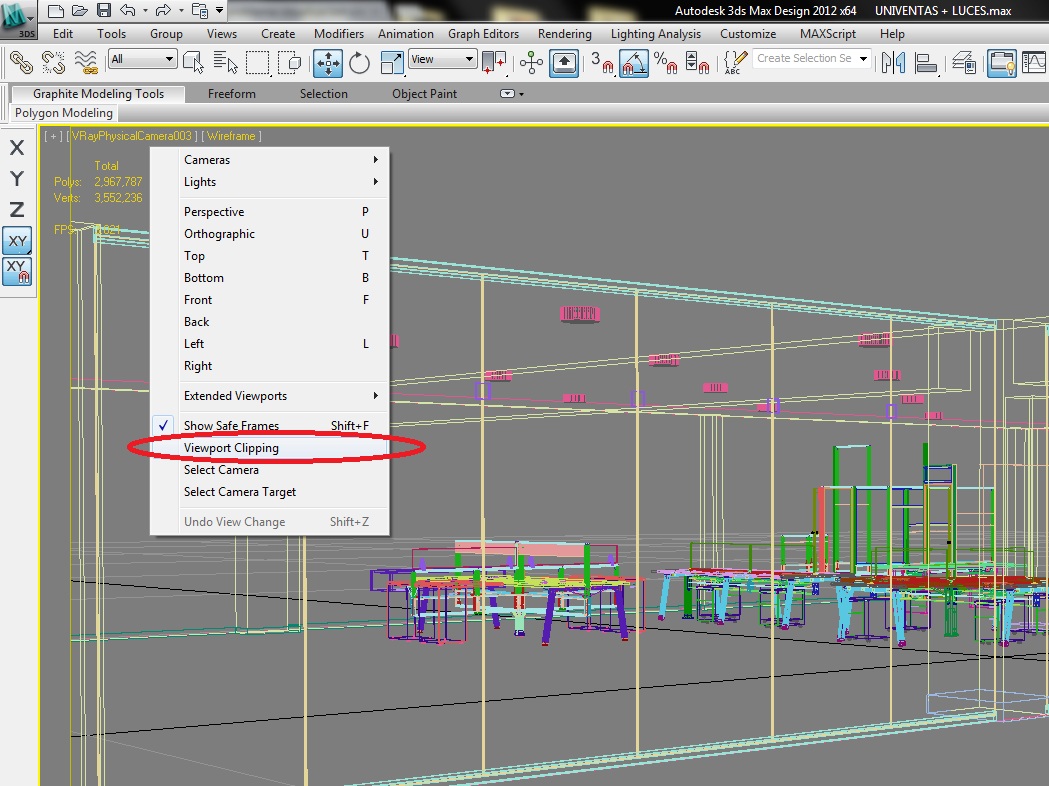The image size is (1049, 786).
Task: Click the Use Pivot Point Center icon
Action: (x=494, y=63)
